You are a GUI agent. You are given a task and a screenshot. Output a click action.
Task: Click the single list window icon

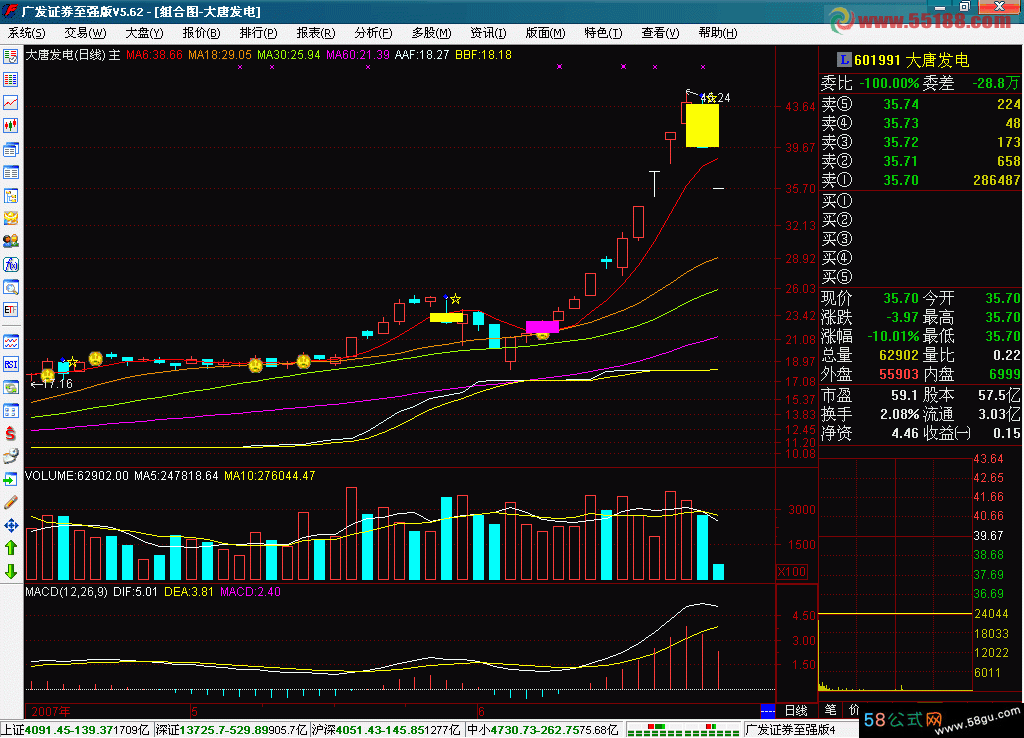(x=10, y=172)
